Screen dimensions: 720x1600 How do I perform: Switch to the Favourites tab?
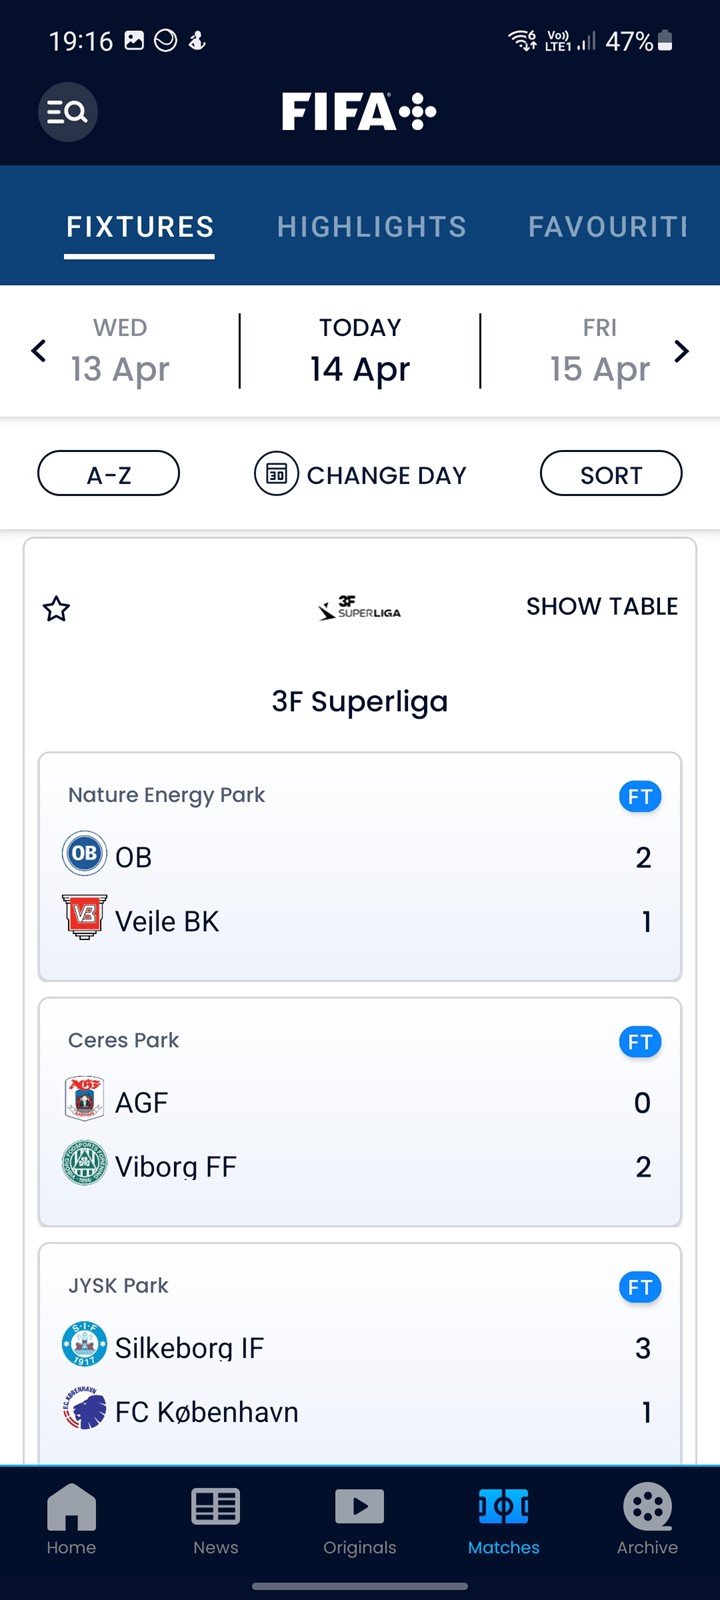(608, 227)
